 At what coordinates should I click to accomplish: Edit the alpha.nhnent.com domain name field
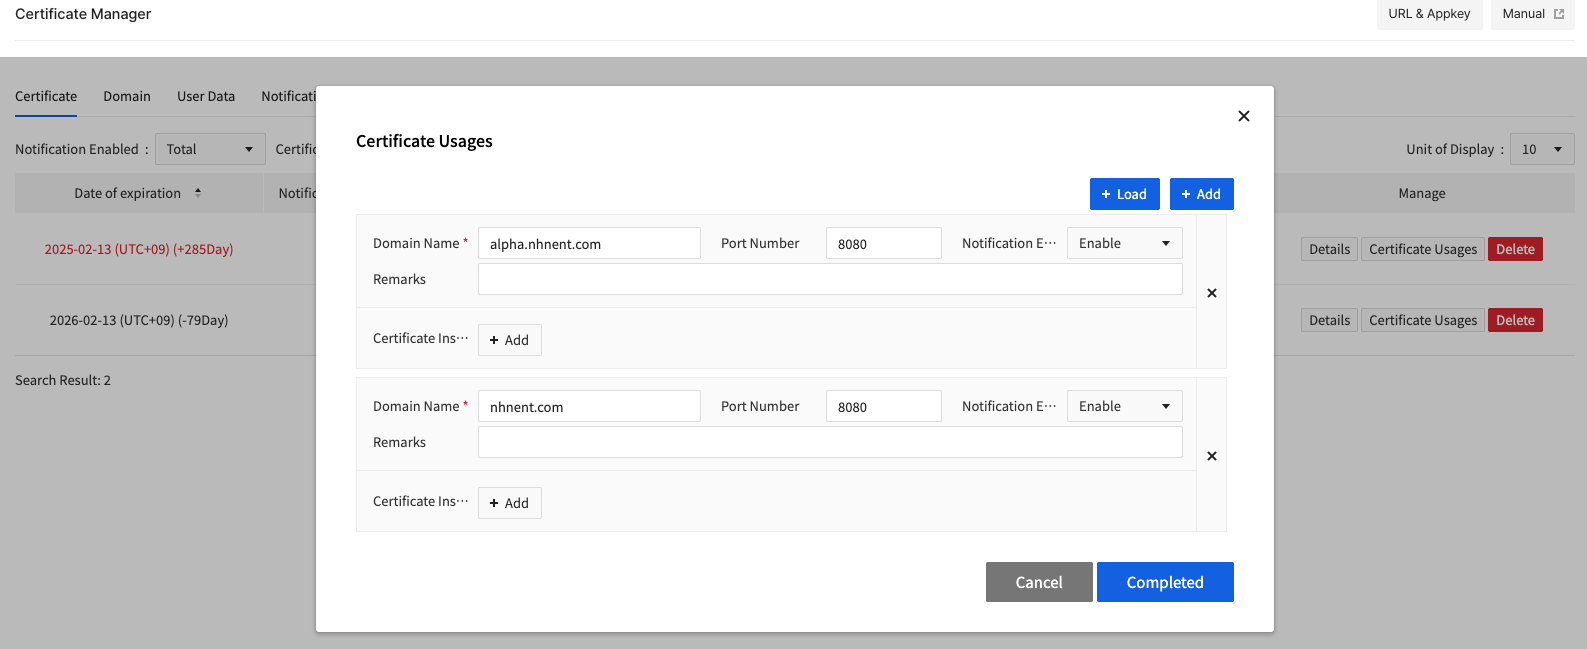589,243
